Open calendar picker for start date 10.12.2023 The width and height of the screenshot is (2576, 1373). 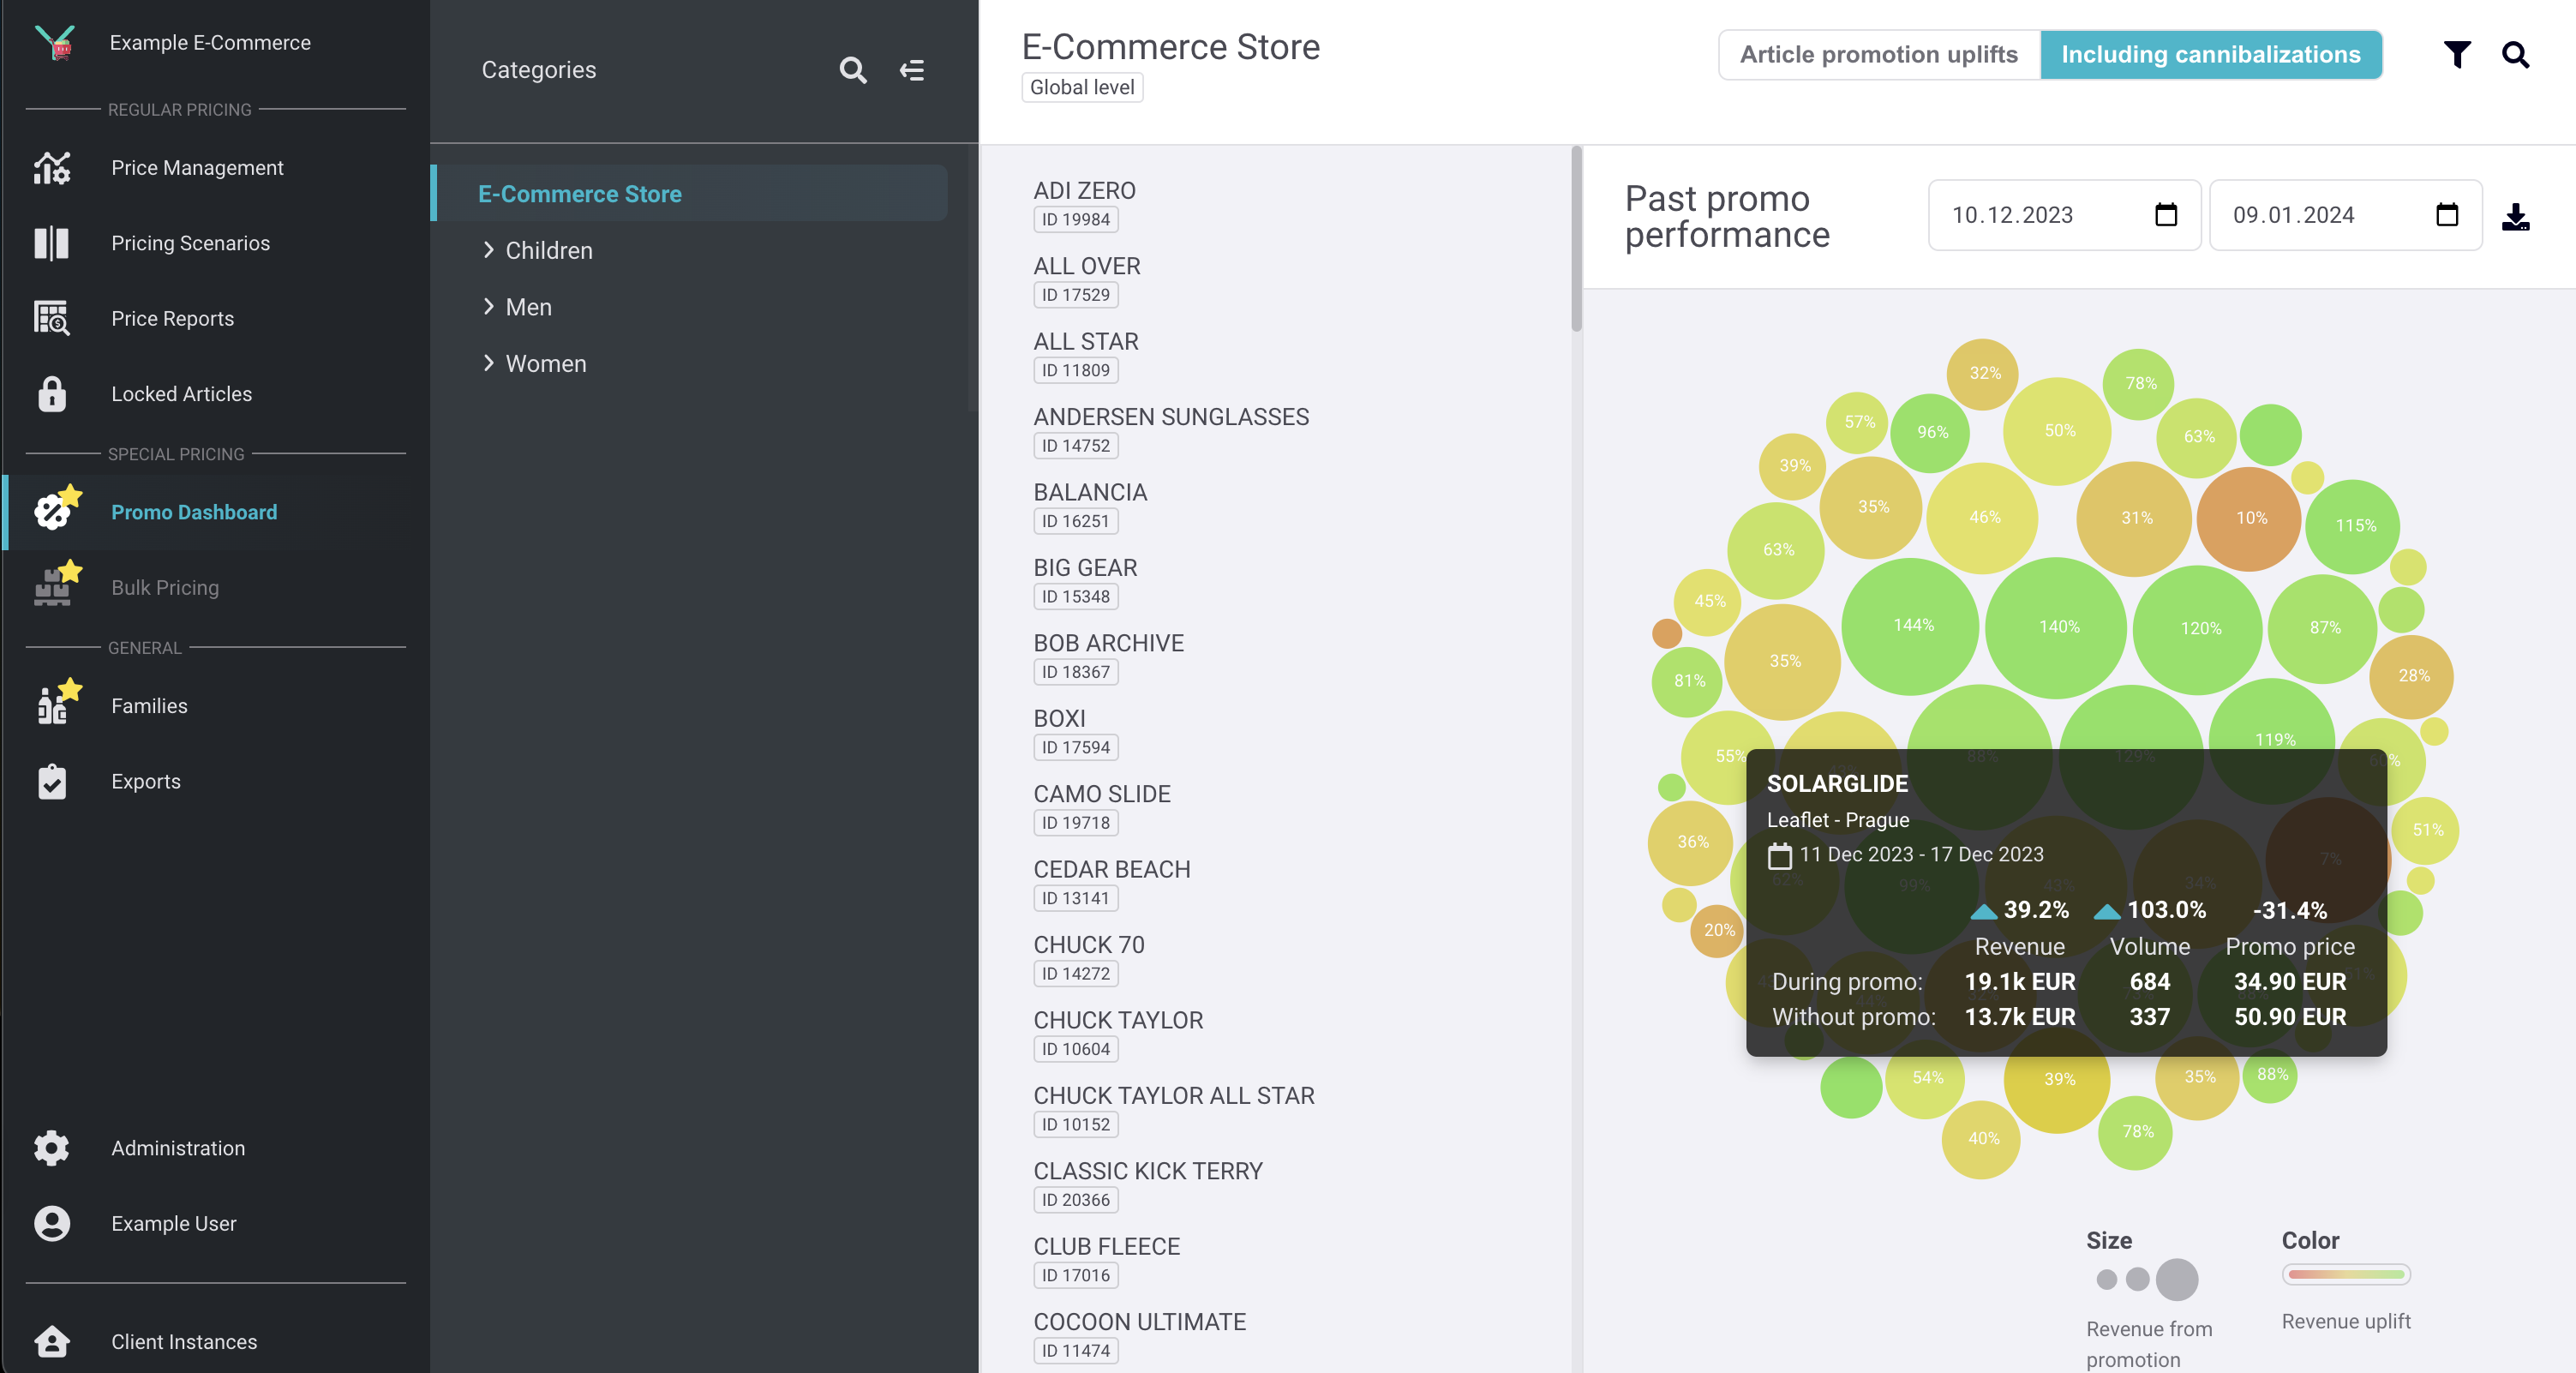point(2165,214)
